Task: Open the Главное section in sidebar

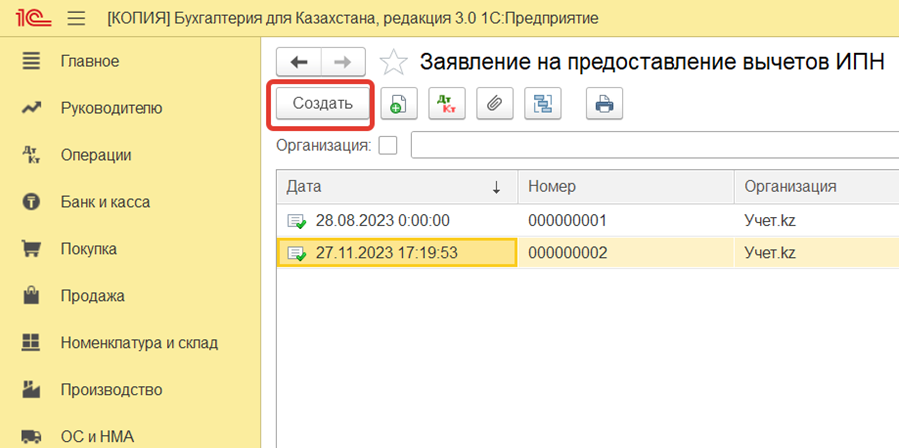Action: [x=89, y=61]
